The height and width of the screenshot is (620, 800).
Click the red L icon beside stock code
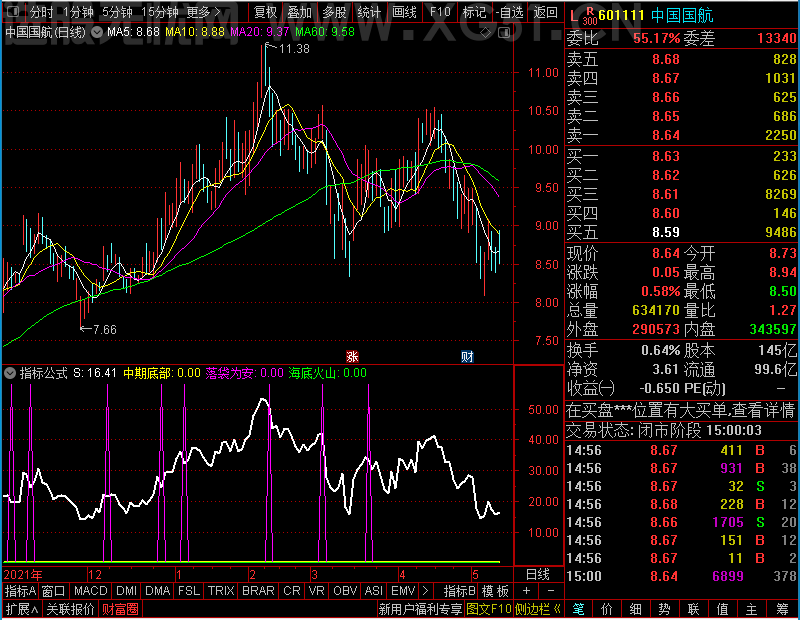[x=573, y=16]
